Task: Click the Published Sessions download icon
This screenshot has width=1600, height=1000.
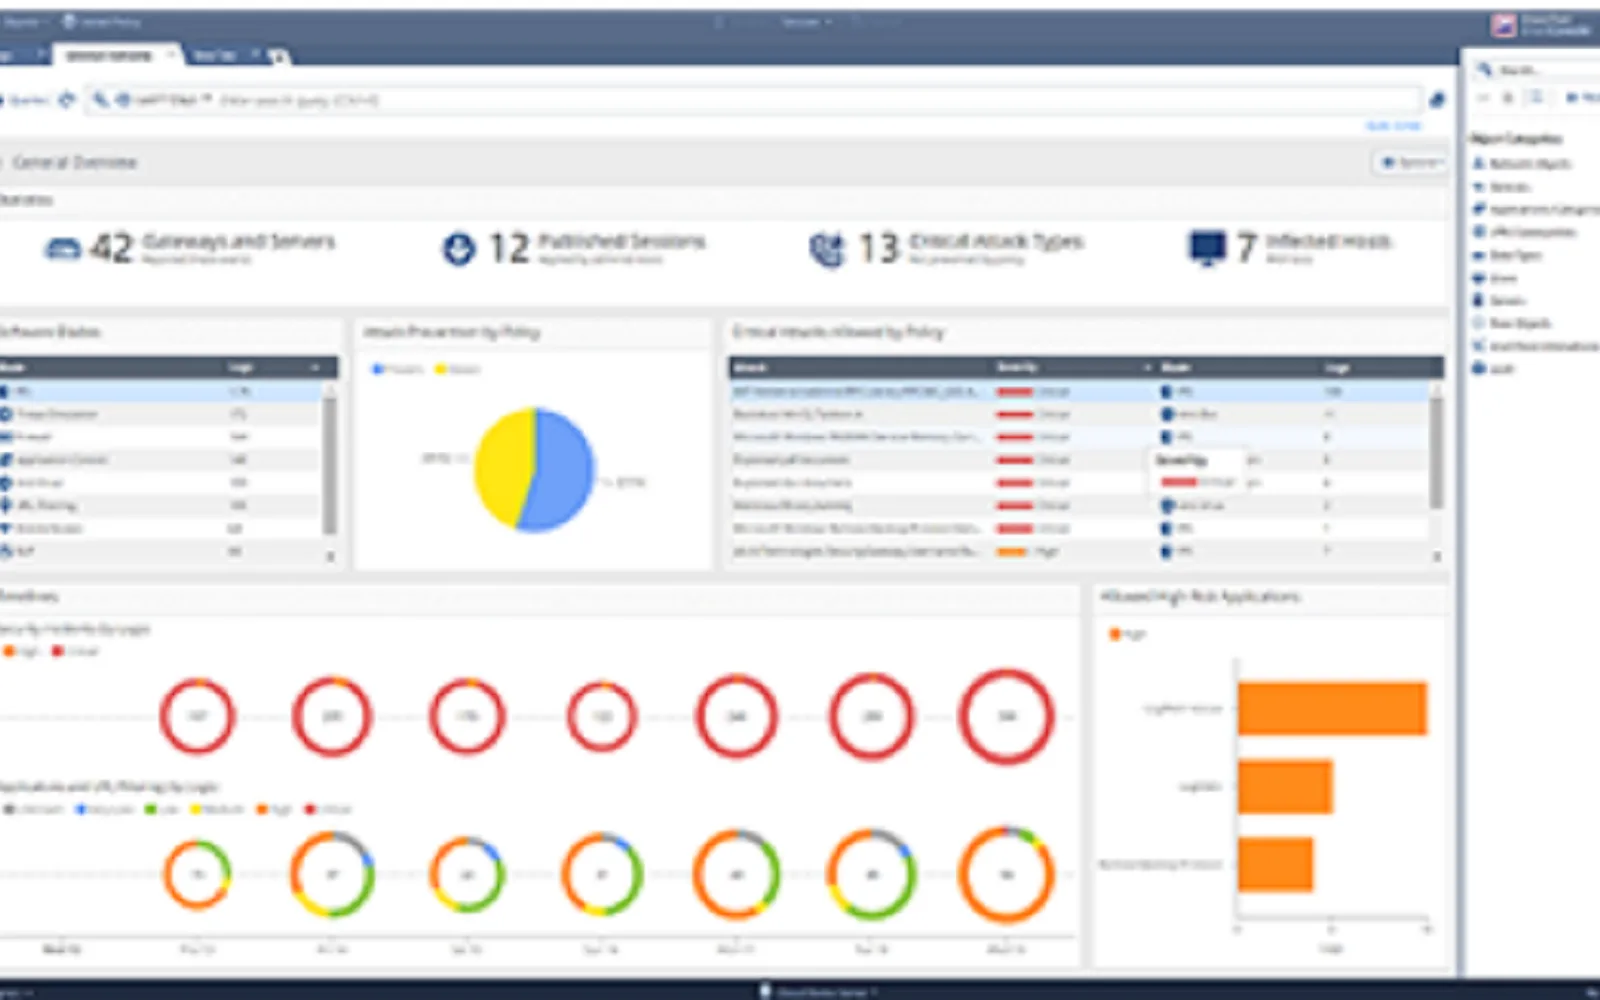Action: coord(458,248)
